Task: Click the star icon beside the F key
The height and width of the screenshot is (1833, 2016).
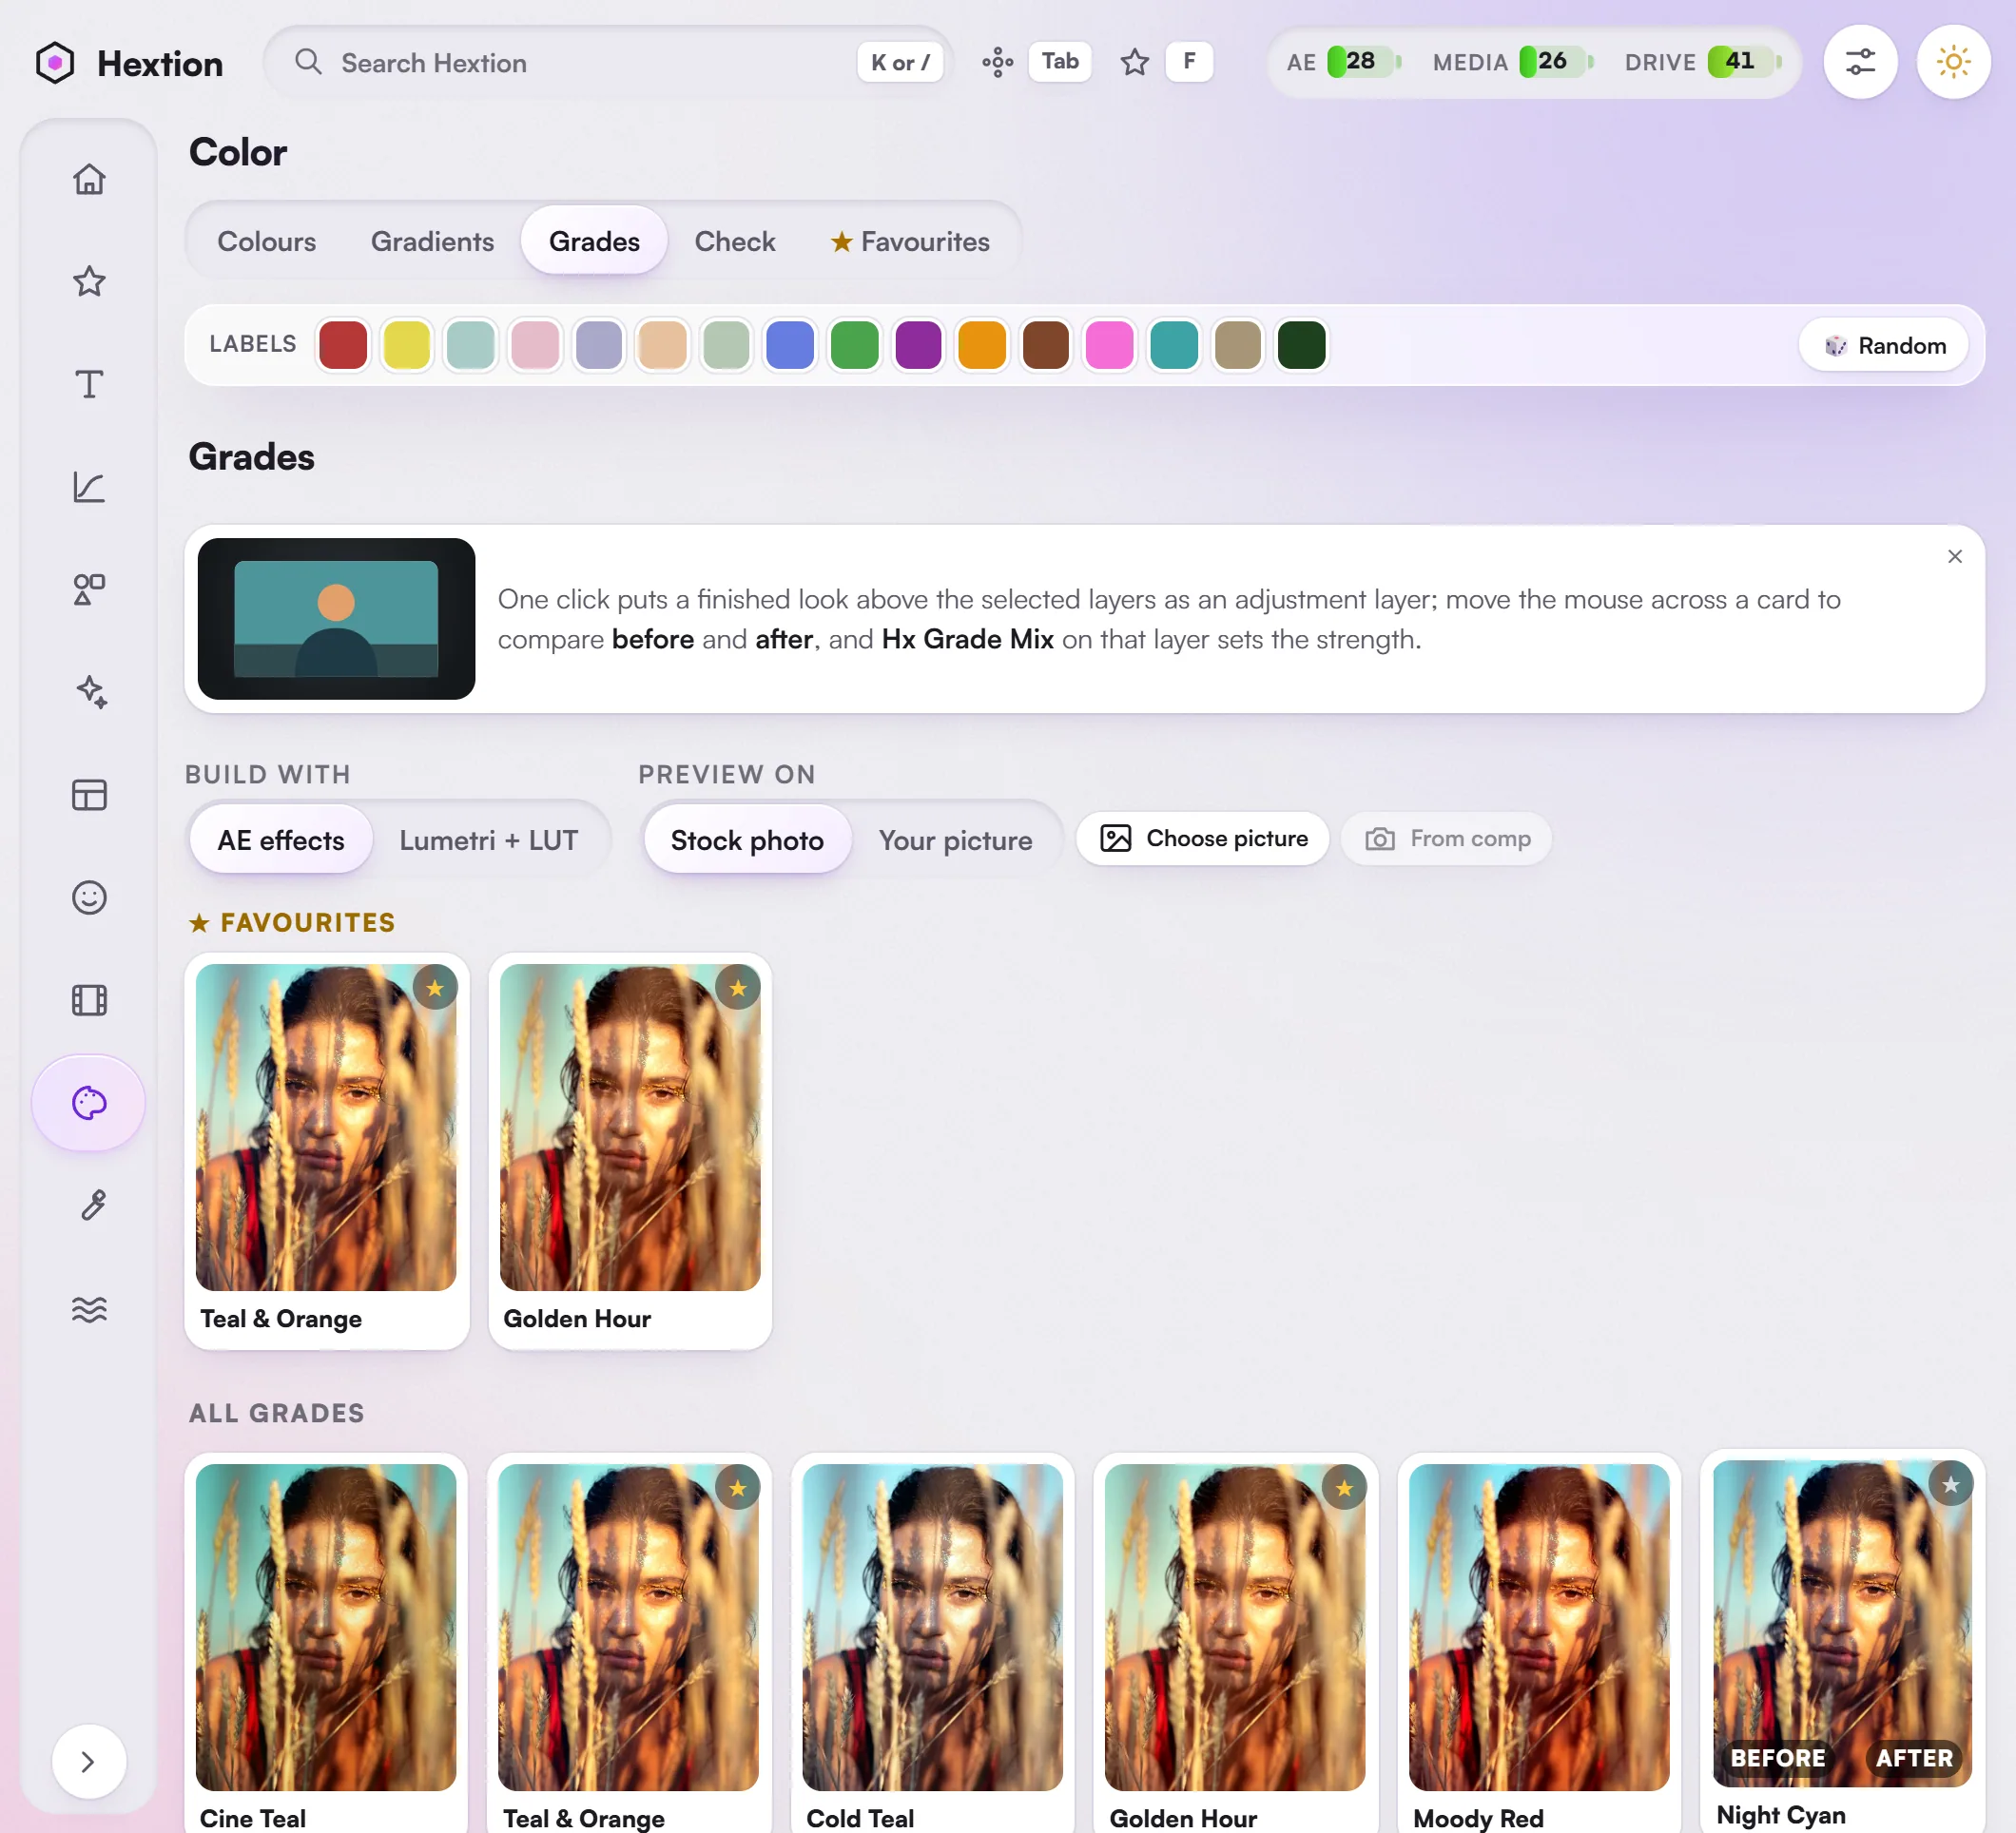Action: click(x=1134, y=62)
